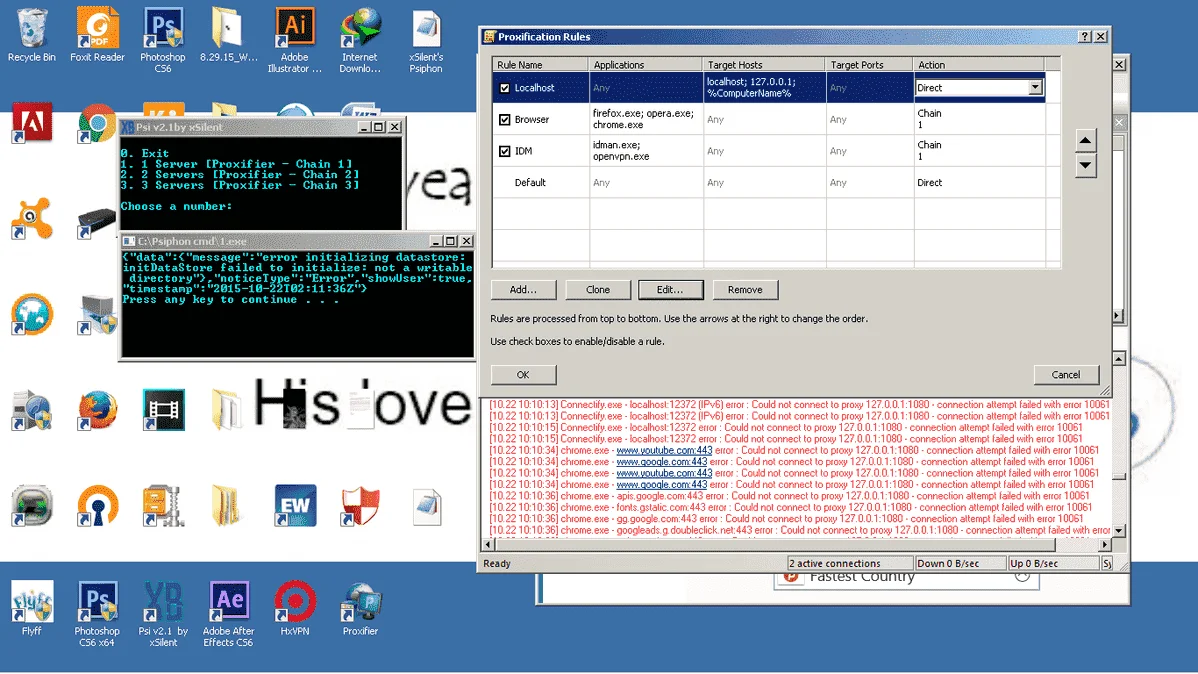Click the 2 active connections status
The width and height of the screenshot is (1198, 674).
pyautogui.click(x=850, y=563)
